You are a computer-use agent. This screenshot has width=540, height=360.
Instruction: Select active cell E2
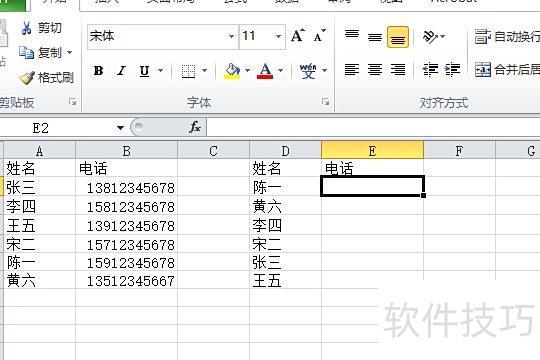pyautogui.click(x=372, y=186)
